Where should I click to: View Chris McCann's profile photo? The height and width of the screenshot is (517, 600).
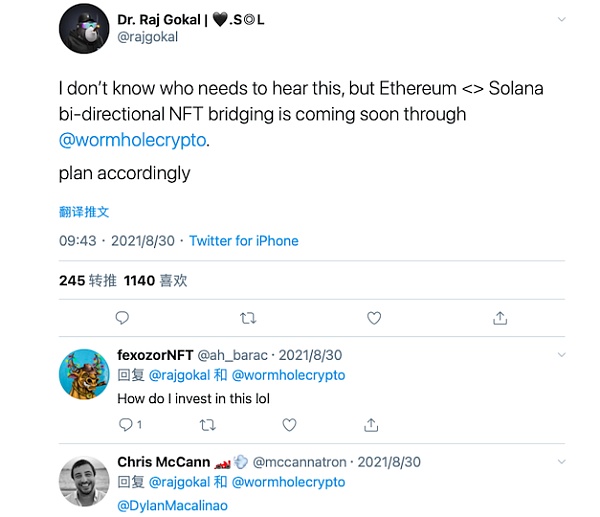pyautogui.click(x=84, y=480)
